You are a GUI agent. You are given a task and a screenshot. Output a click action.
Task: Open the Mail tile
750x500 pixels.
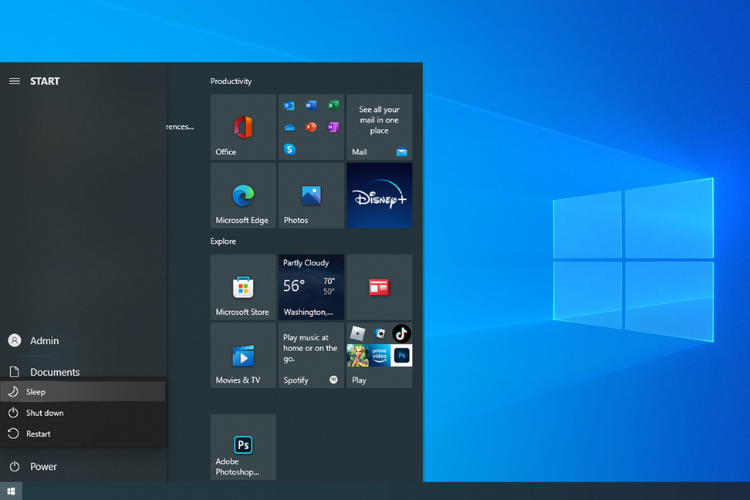(x=379, y=127)
